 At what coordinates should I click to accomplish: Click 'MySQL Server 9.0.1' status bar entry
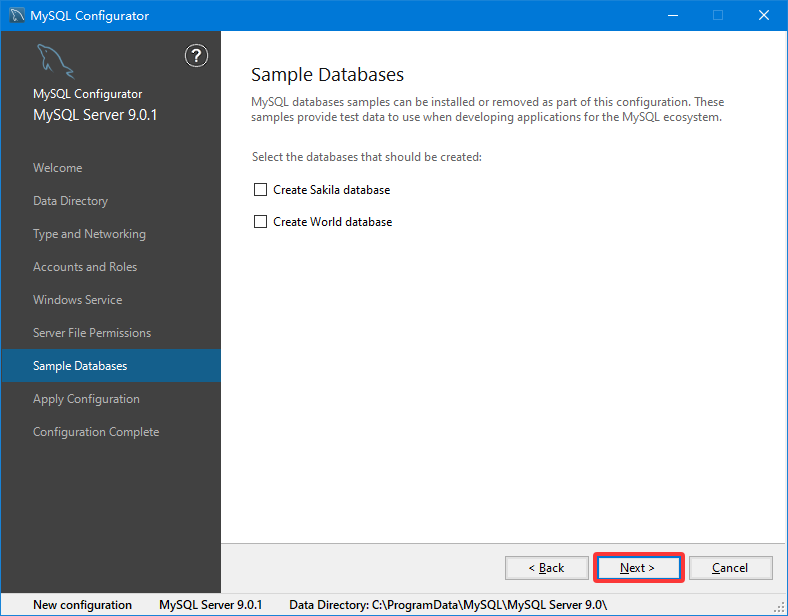click(211, 604)
